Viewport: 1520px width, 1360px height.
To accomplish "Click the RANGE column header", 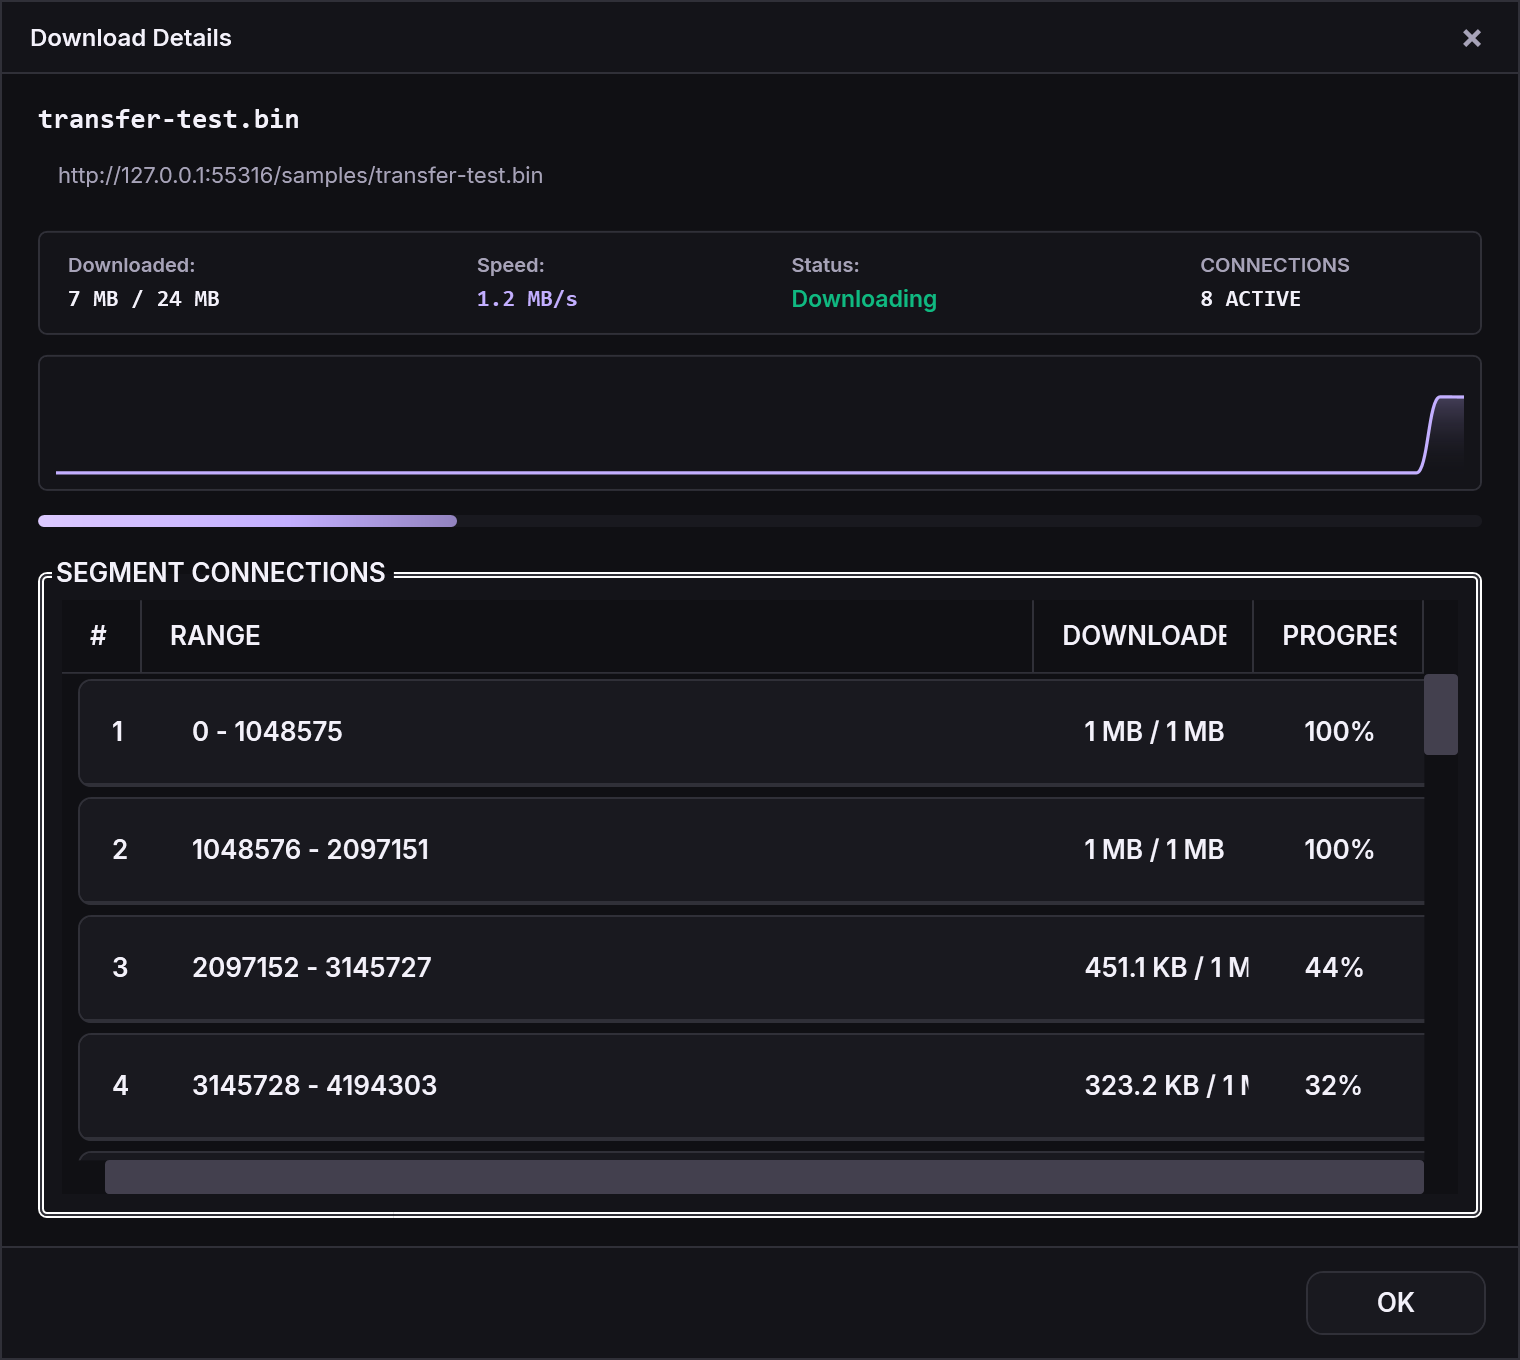I will (x=587, y=636).
